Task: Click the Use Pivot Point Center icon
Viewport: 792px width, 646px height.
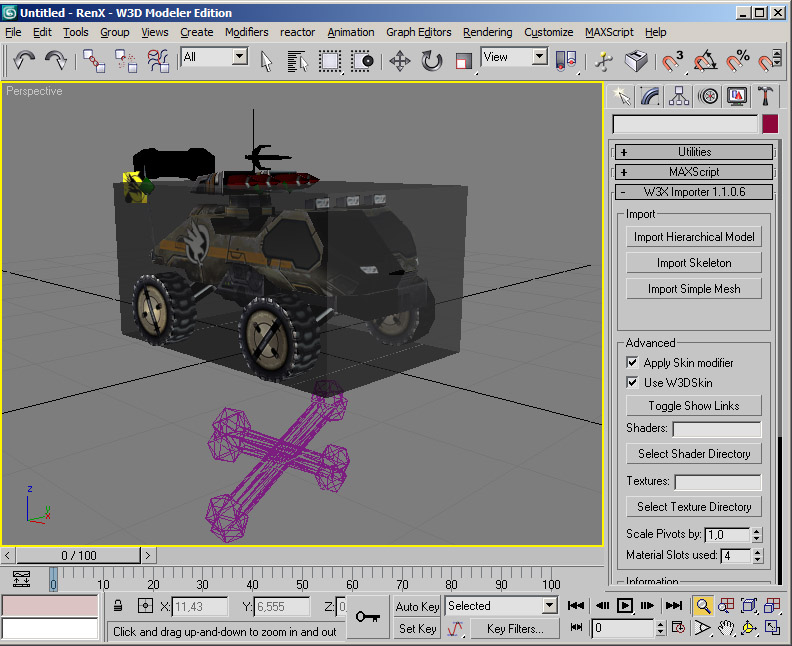Action: point(566,62)
